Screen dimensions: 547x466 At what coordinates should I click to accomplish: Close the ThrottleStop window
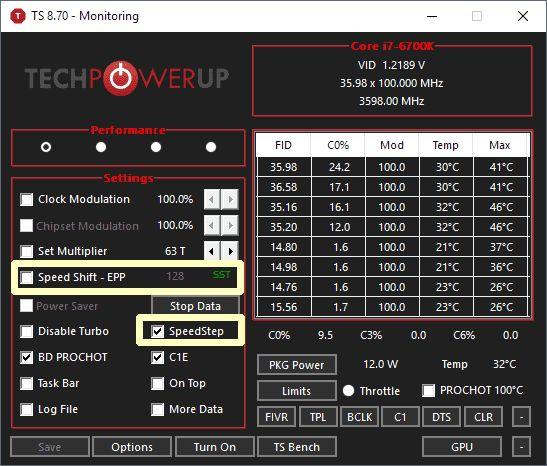coord(523,16)
